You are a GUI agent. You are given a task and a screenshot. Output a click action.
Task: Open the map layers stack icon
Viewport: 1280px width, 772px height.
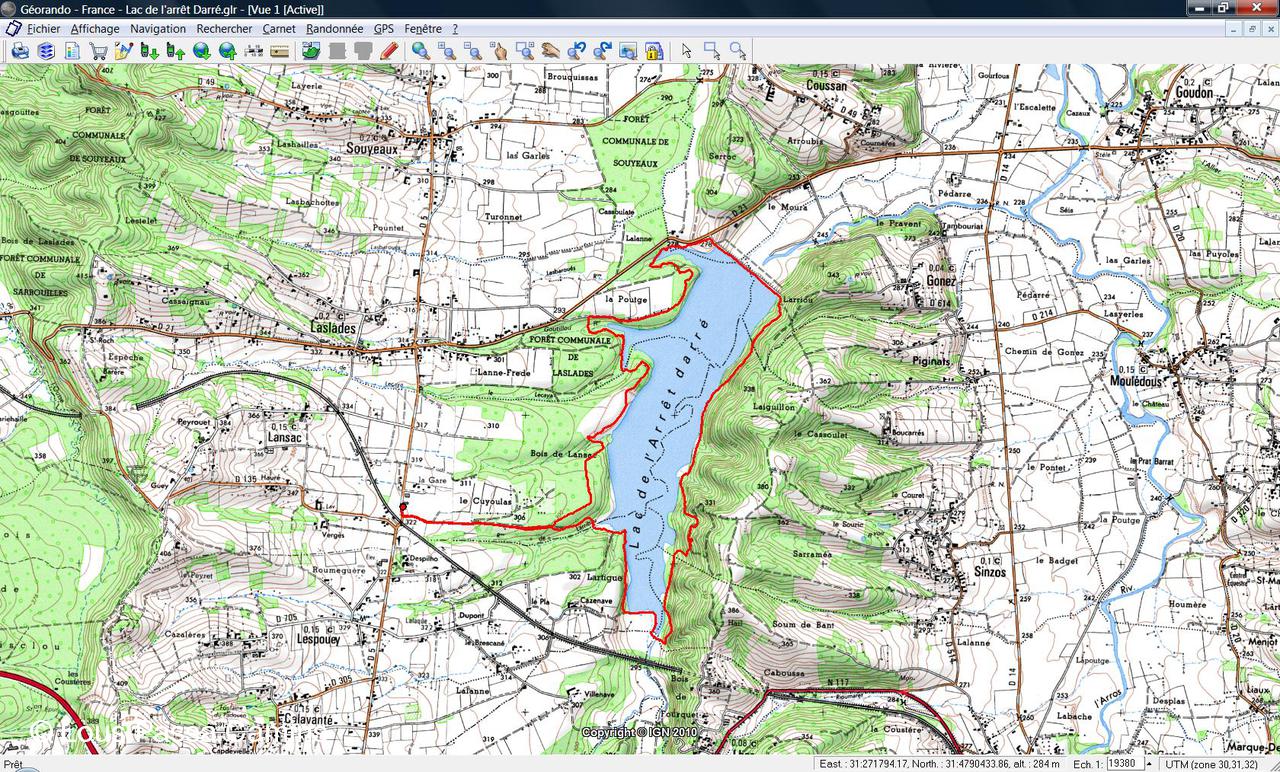pyautogui.click(x=46, y=50)
